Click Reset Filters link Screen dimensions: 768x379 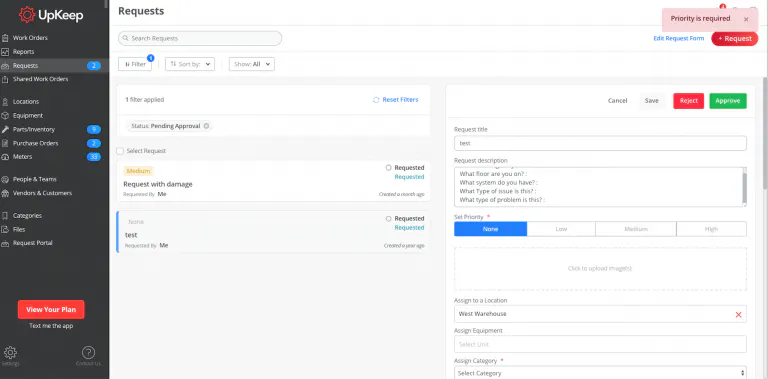[x=401, y=100]
